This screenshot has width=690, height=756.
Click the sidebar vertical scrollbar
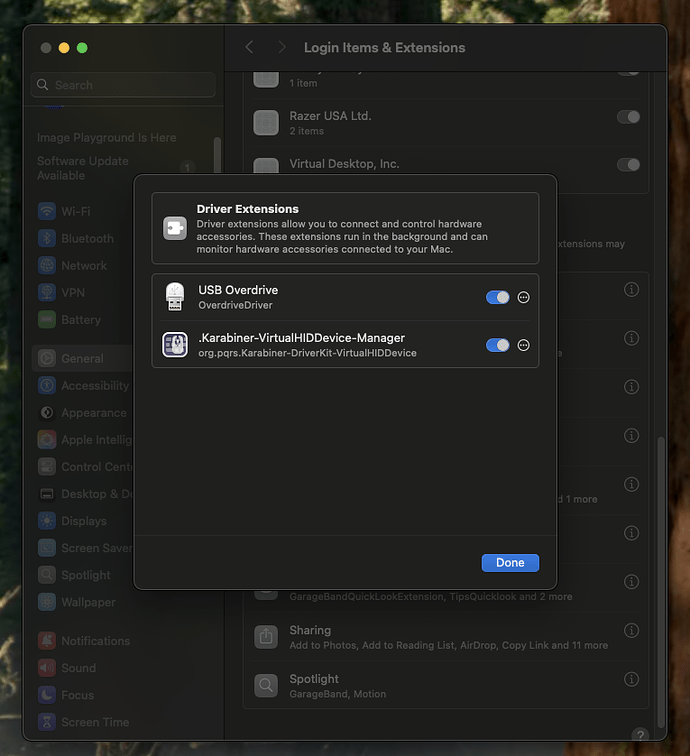point(217,155)
